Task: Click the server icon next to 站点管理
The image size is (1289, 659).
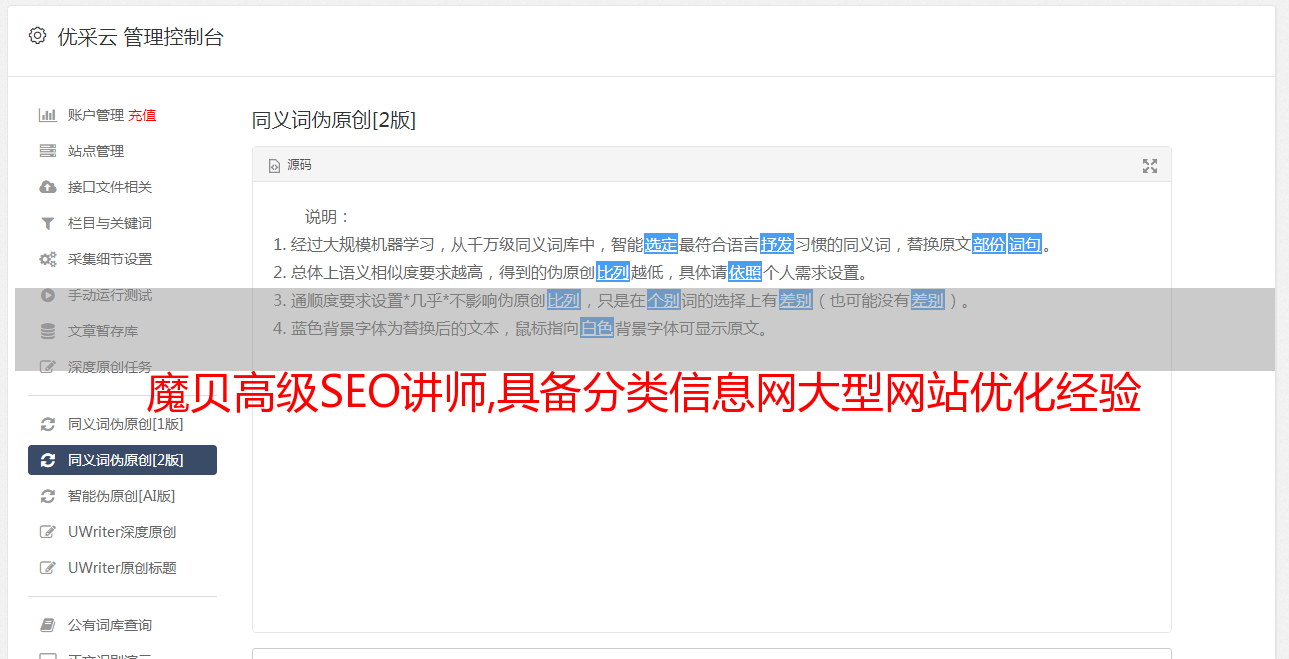Action: click(x=47, y=151)
